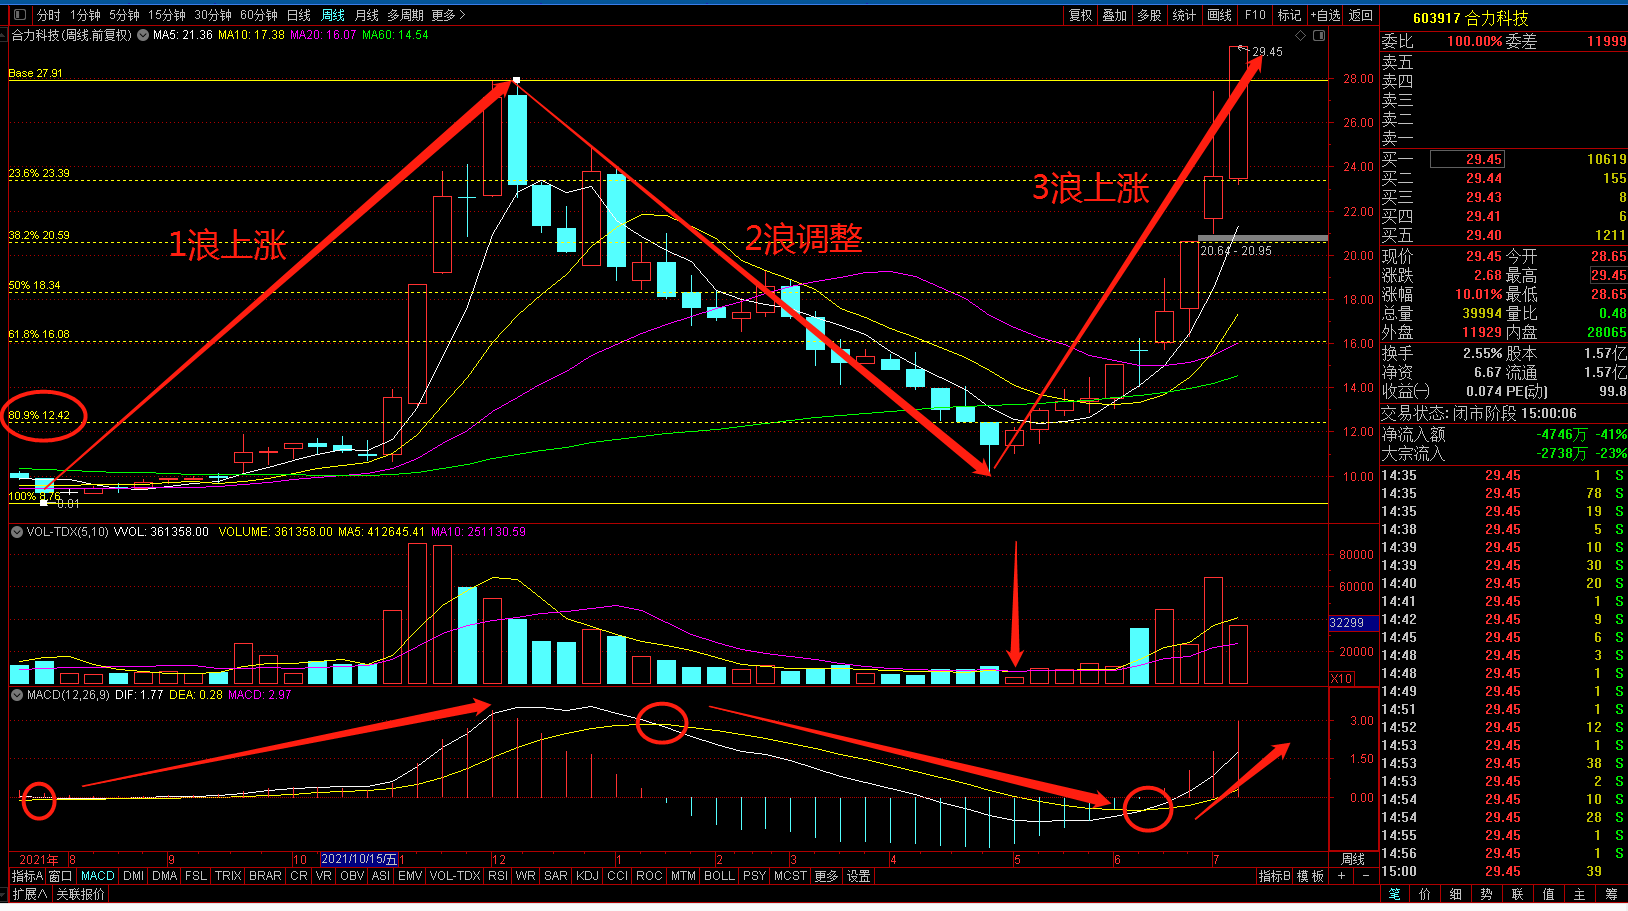This screenshot has height=911, width=1628.
Task: Click the 窗口 window button
Action: click(x=61, y=876)
